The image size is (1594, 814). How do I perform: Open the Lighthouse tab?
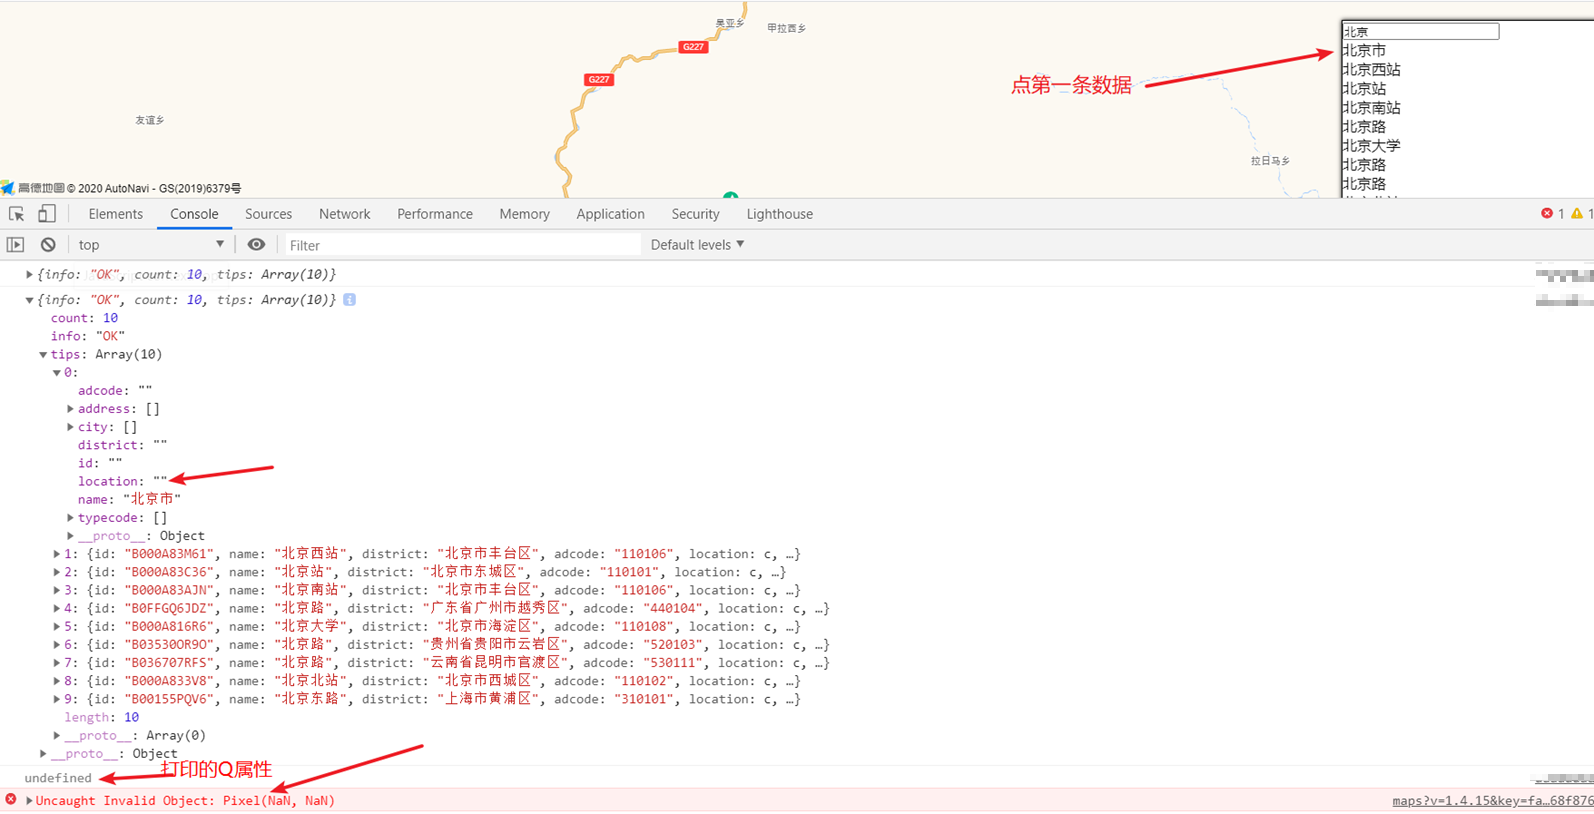click(779, 214)
